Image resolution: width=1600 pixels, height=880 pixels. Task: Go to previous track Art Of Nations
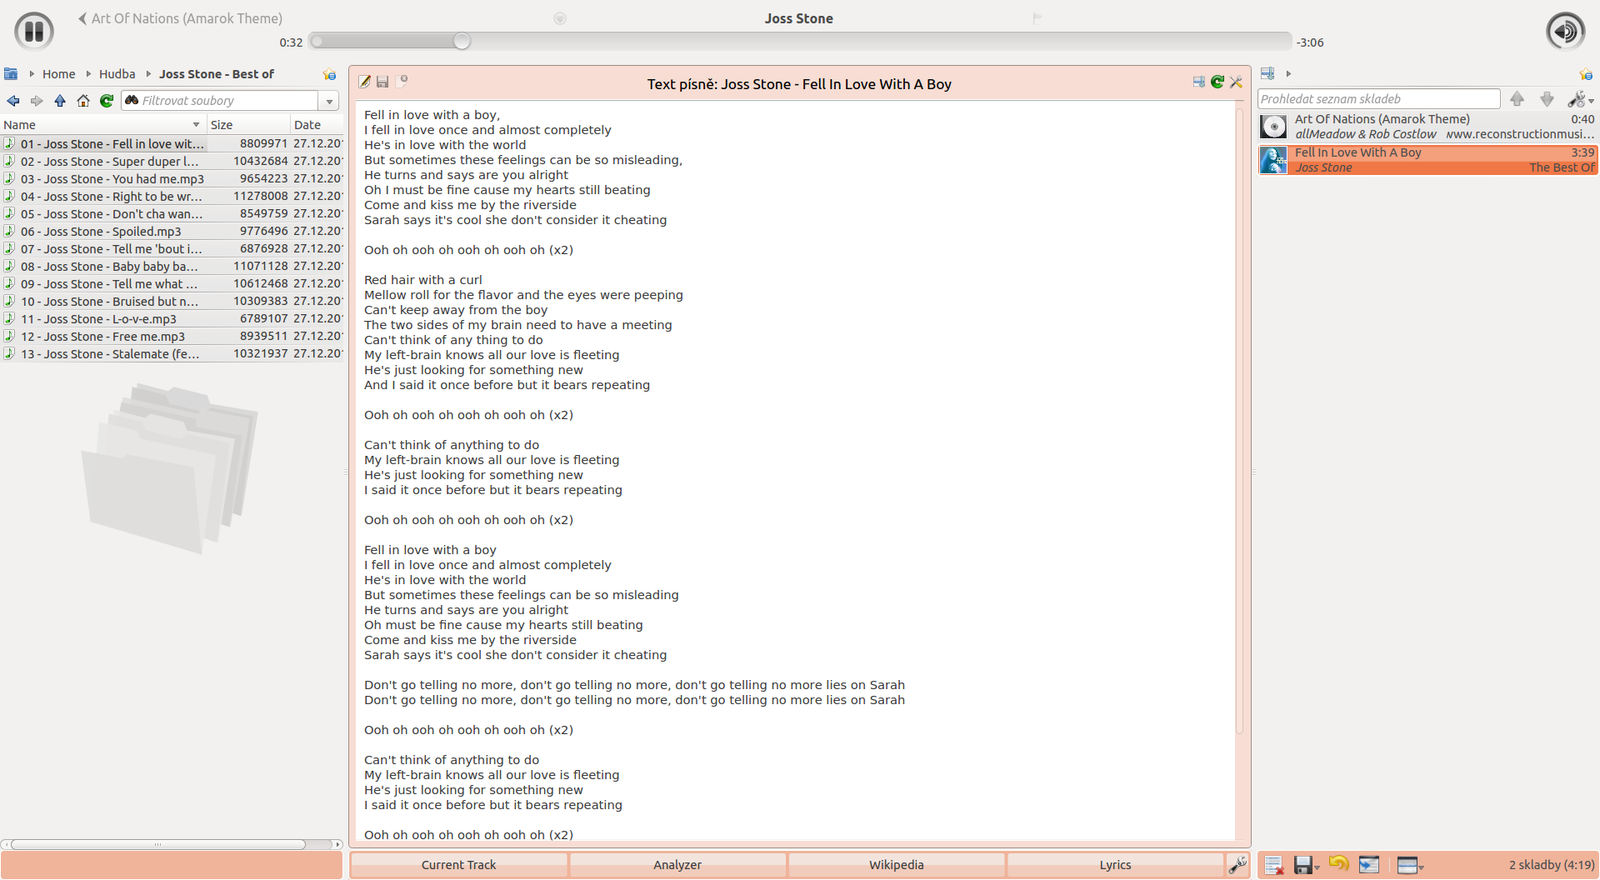(180, 18)
